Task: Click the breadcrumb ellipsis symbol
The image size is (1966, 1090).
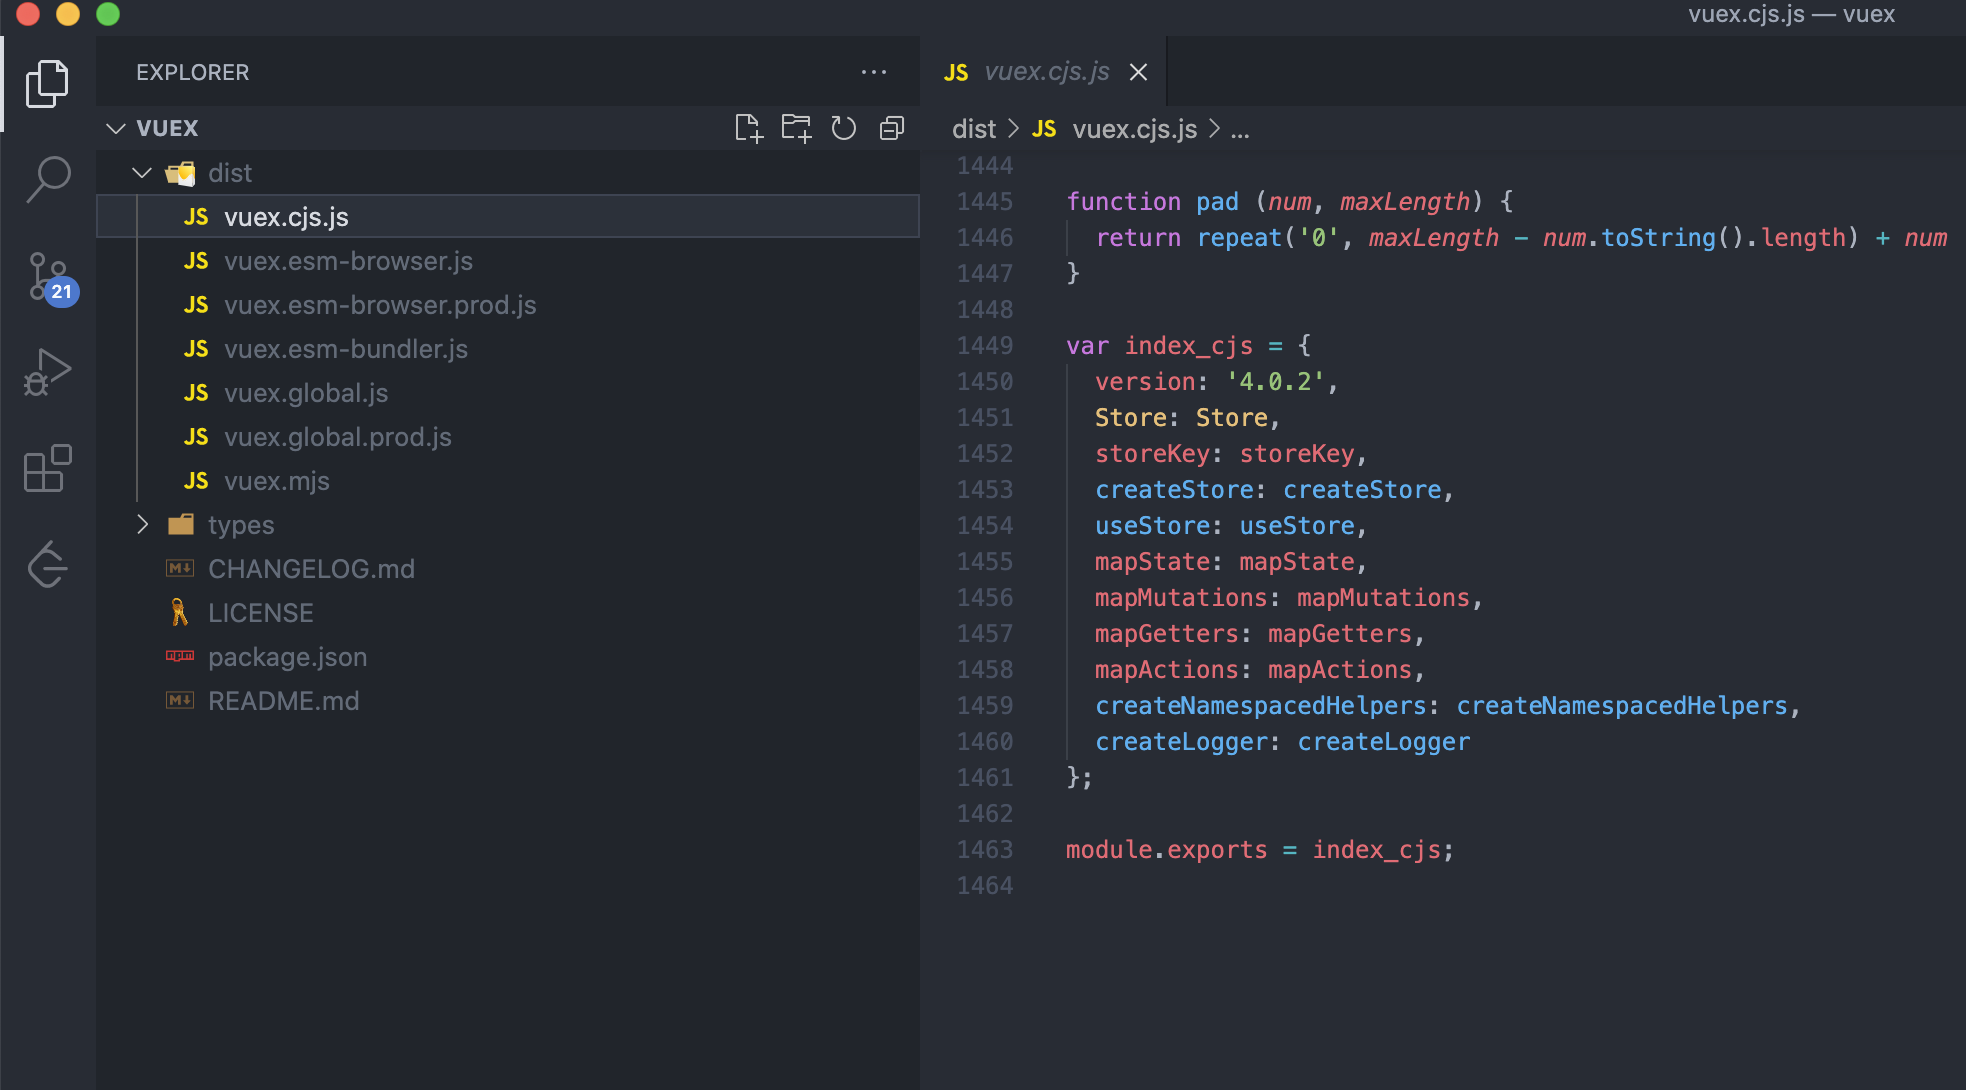Action: click(1240, 129)
